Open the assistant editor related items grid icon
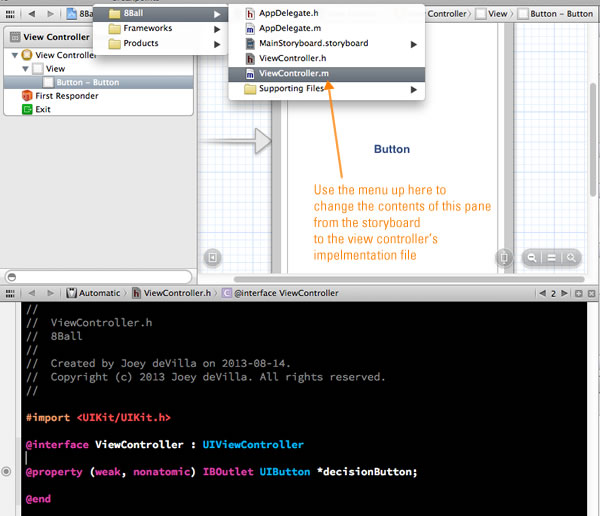Screen dimensions: 600x516 [x=10, y=294]
